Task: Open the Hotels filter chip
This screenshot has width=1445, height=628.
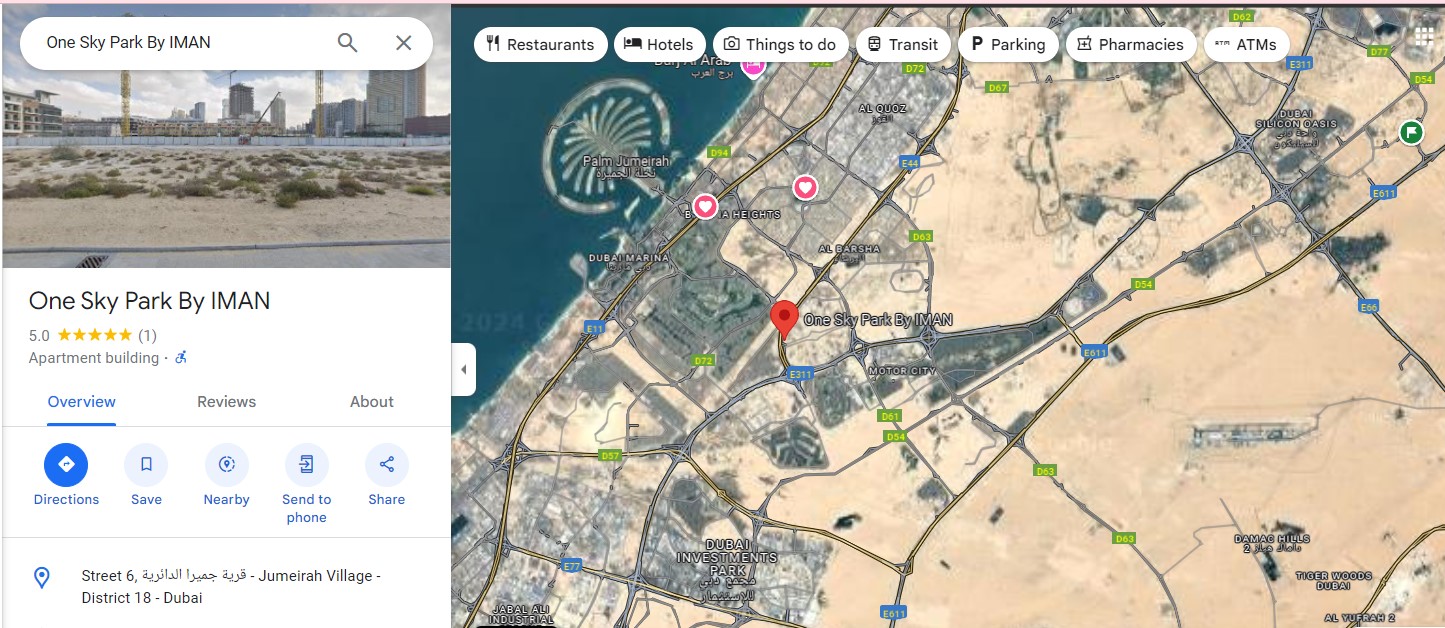Action: coord(659,44)
